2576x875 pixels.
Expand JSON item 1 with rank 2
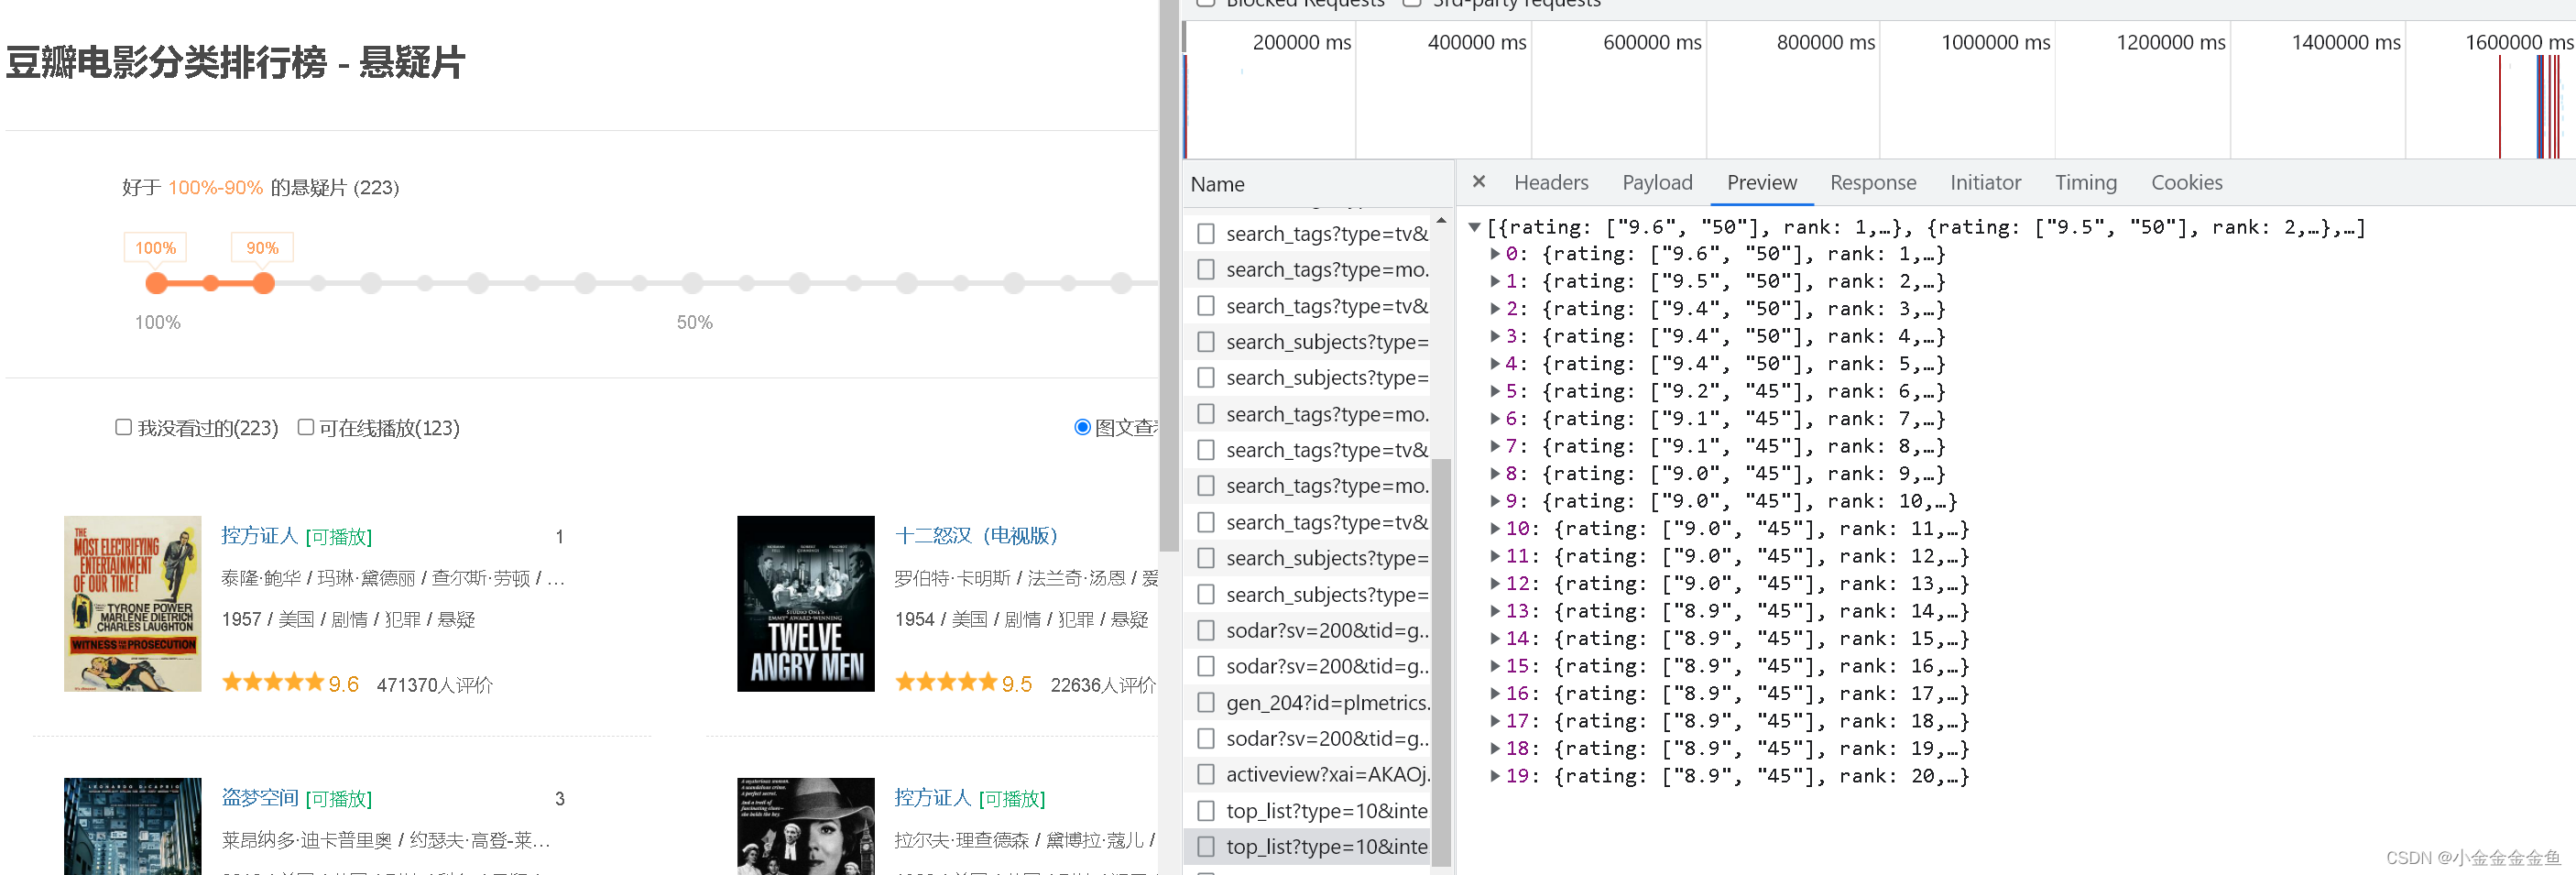tap(1495, 282)
